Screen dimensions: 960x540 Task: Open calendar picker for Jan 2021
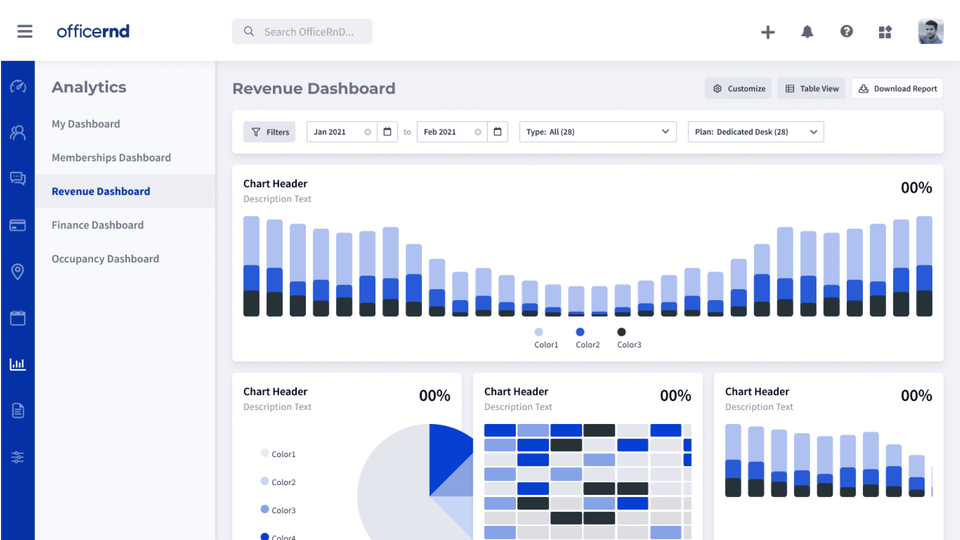[387, 132]
